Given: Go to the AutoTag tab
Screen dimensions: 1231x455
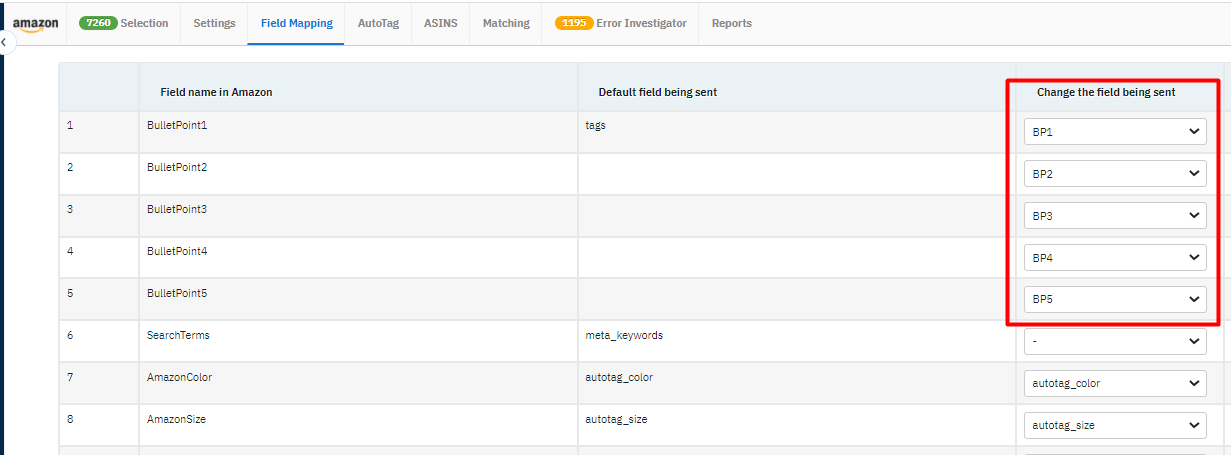Looking at the screenshot, I should [378, 23].
